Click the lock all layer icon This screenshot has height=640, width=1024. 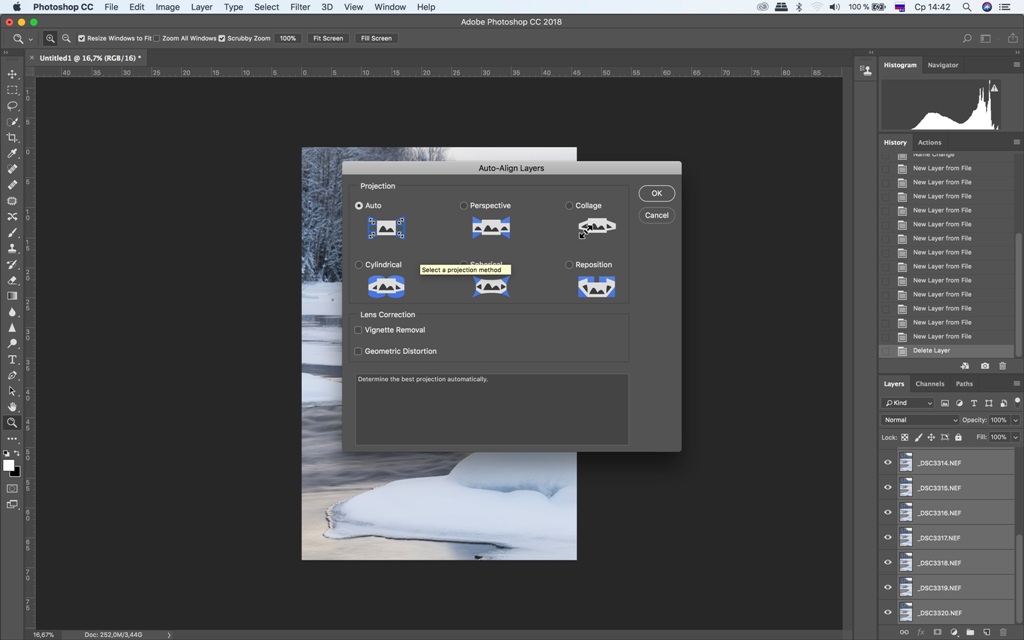tap(958, 437)
